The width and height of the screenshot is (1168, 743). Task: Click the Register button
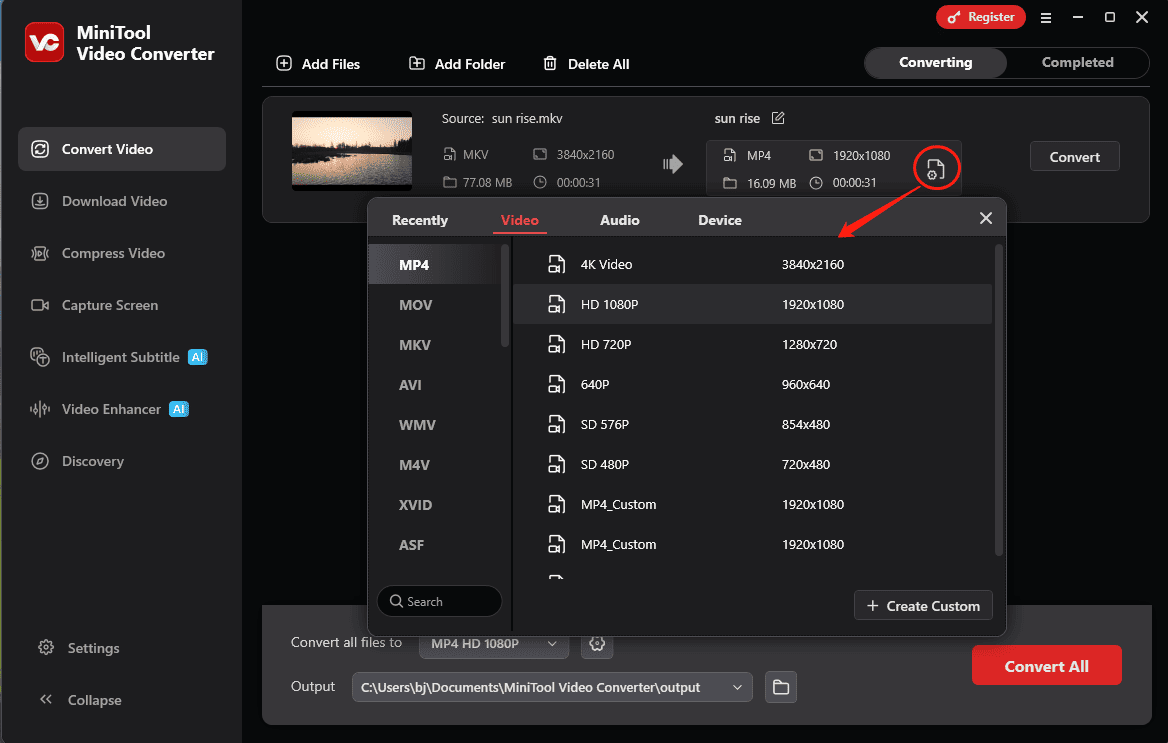pyautogui.click(x=980, y=17)
